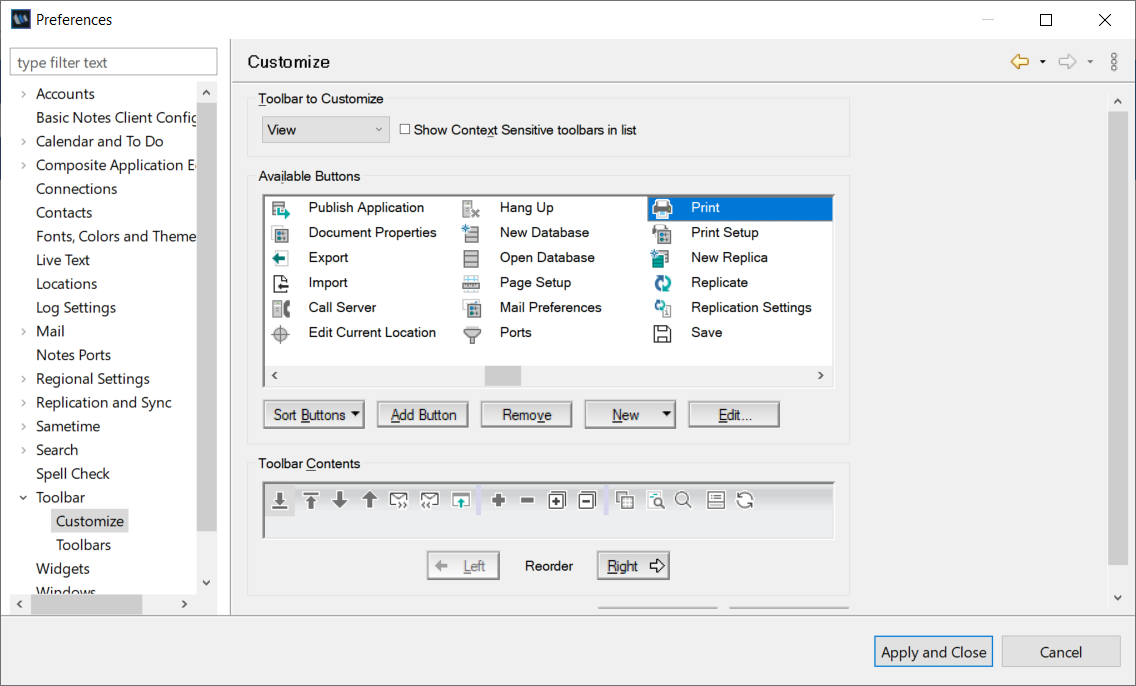Click the Edit... button
Image resolution: width=1136 pixels, height=686 pixels.
tap(734, 415)
